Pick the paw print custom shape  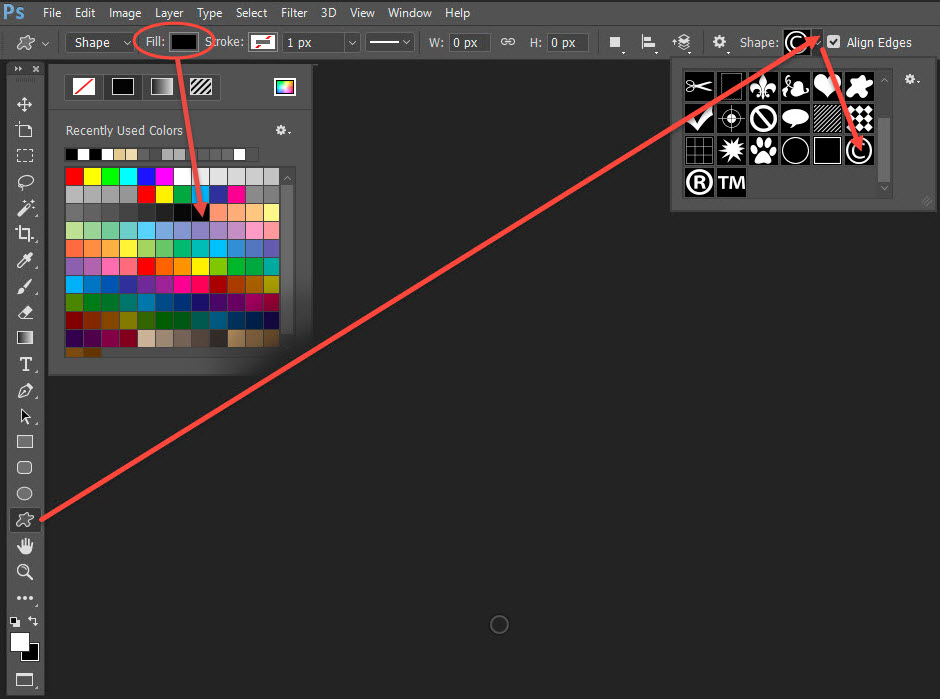tap(763, 150)
